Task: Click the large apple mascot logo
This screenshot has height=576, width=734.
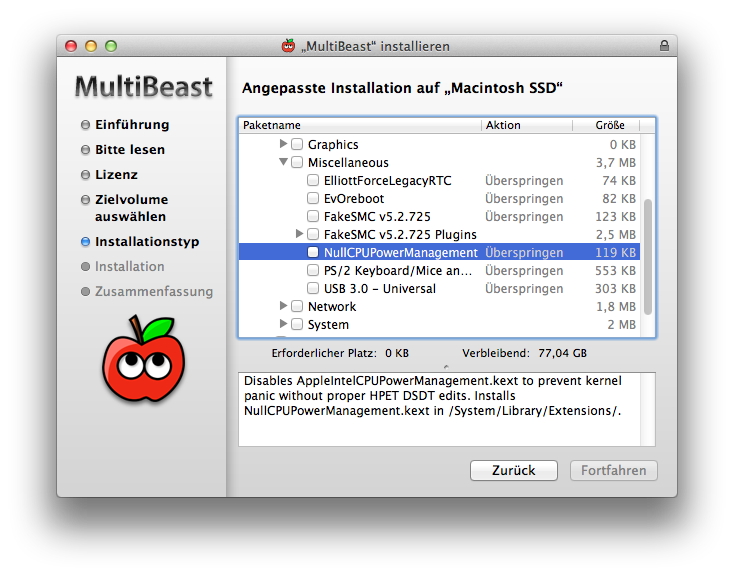Action: tap(144, 359)
